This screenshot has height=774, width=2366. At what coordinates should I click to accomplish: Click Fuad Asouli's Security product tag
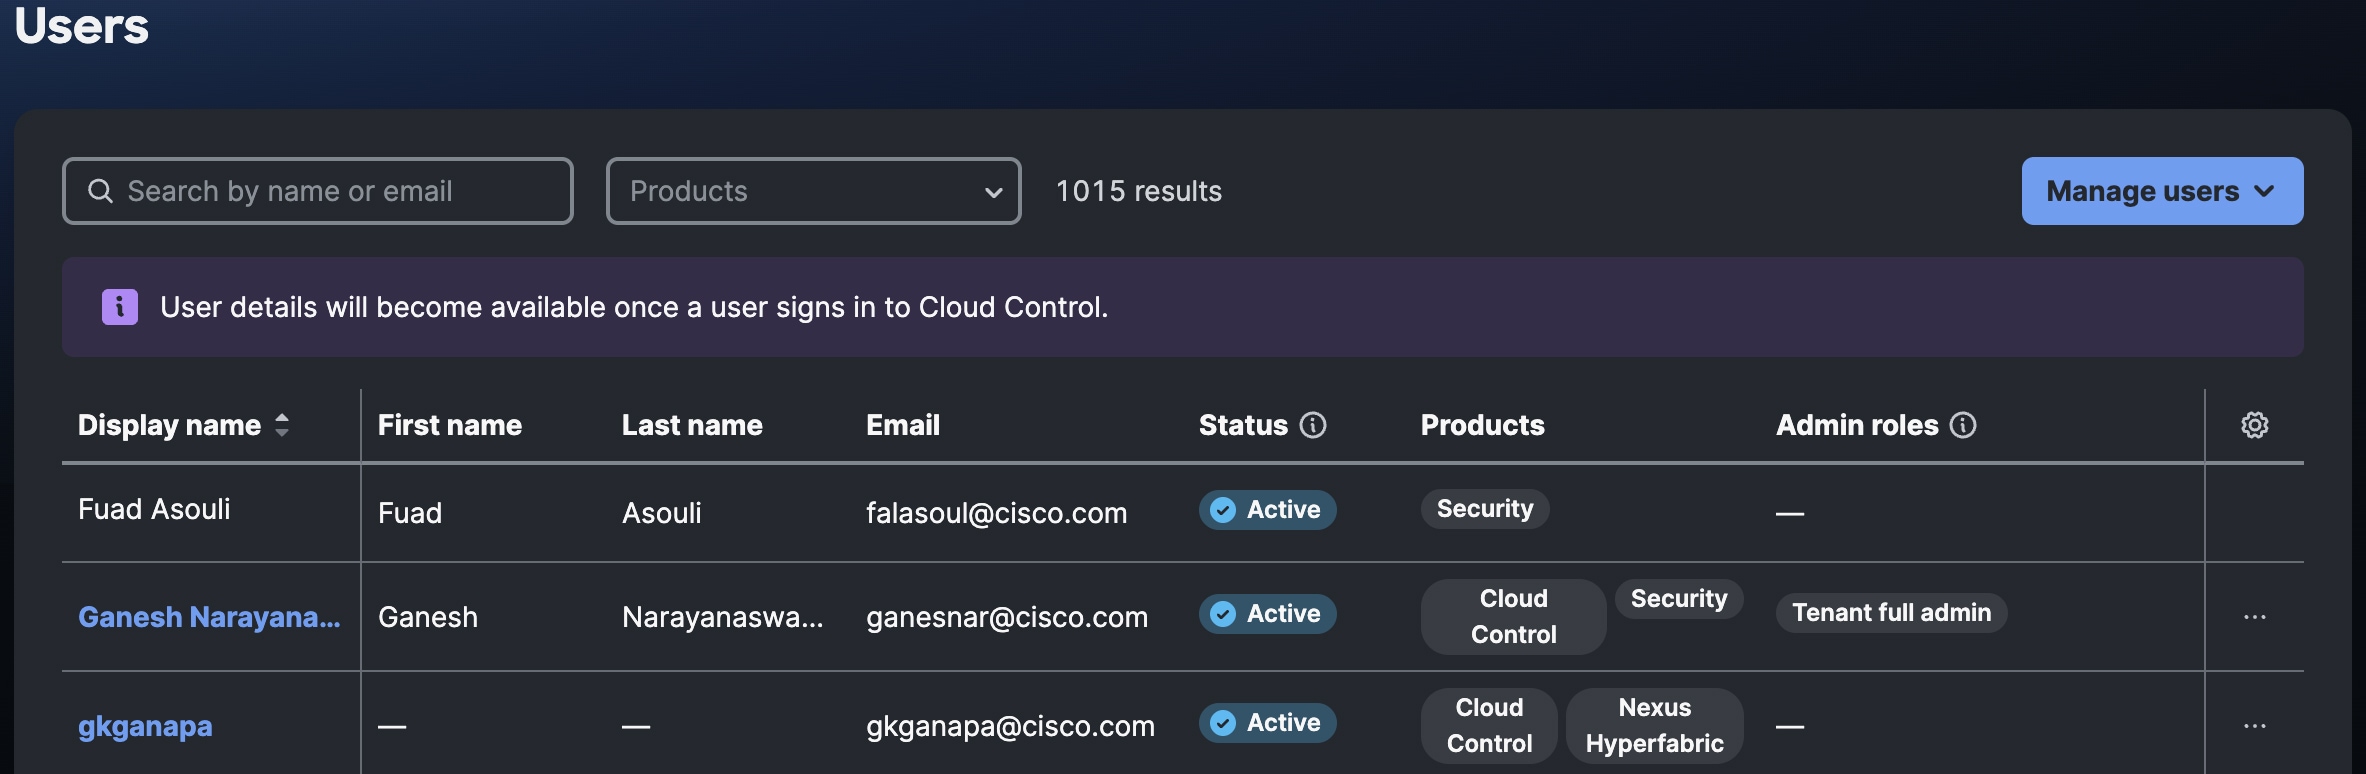(1485, 509)
